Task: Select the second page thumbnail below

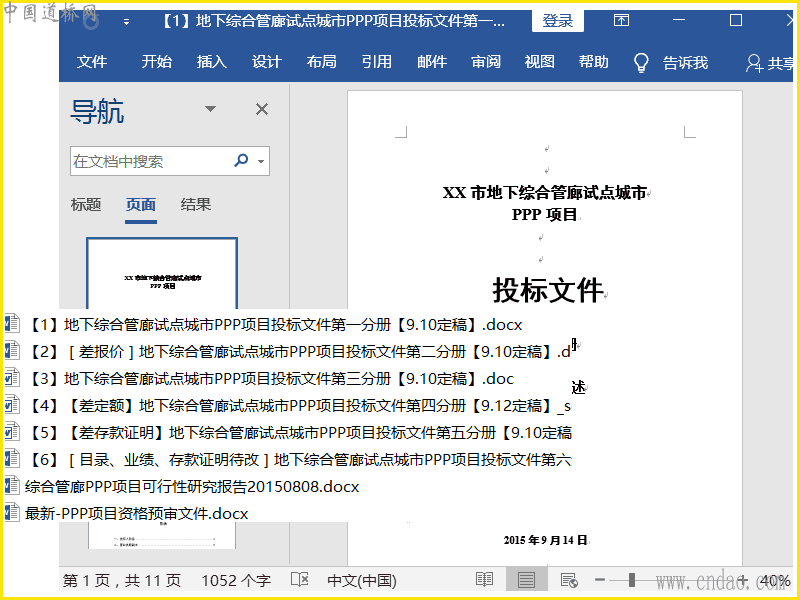Action: click(x=162, y=535)
